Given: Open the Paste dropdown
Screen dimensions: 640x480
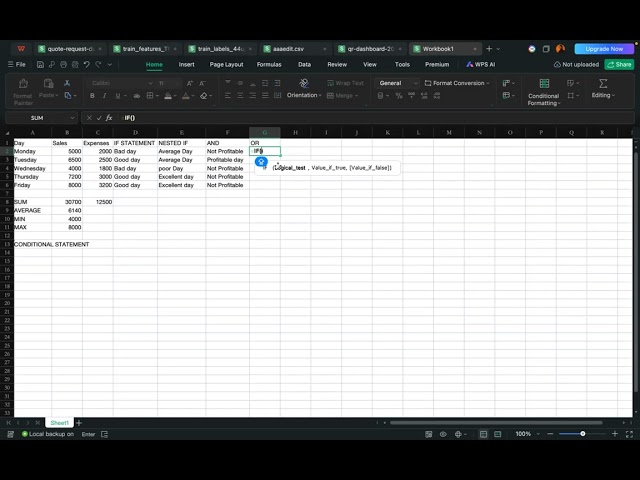Looking at the screenshot, I should (49, 95).
